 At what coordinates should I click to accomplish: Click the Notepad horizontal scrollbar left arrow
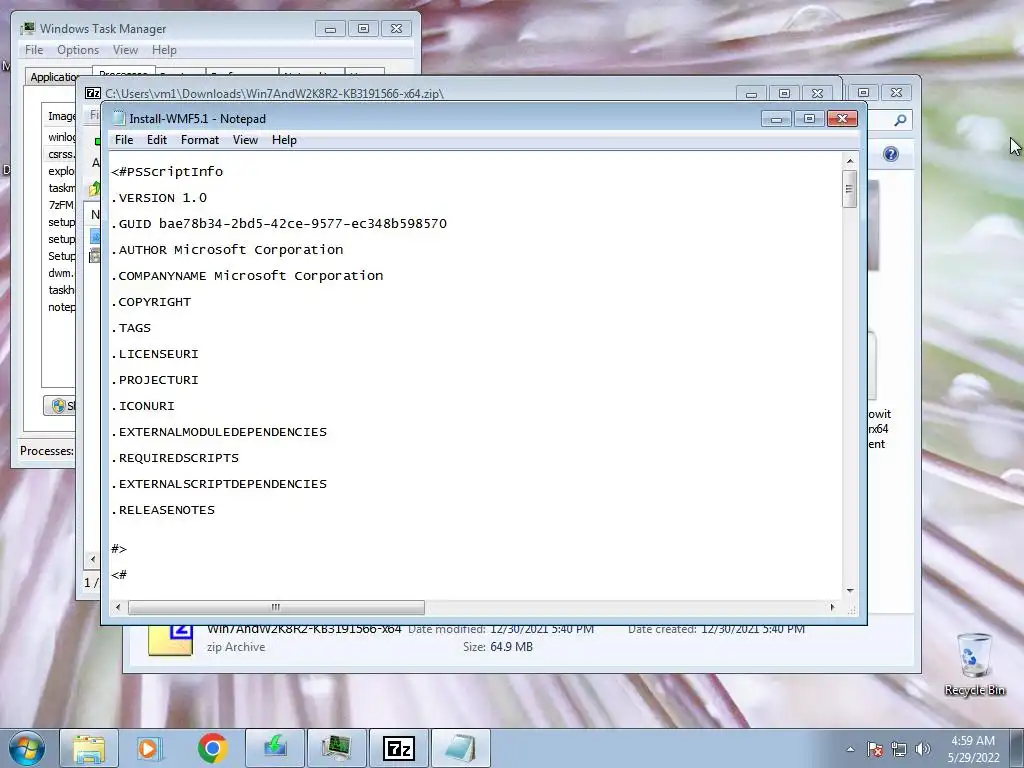118,607
